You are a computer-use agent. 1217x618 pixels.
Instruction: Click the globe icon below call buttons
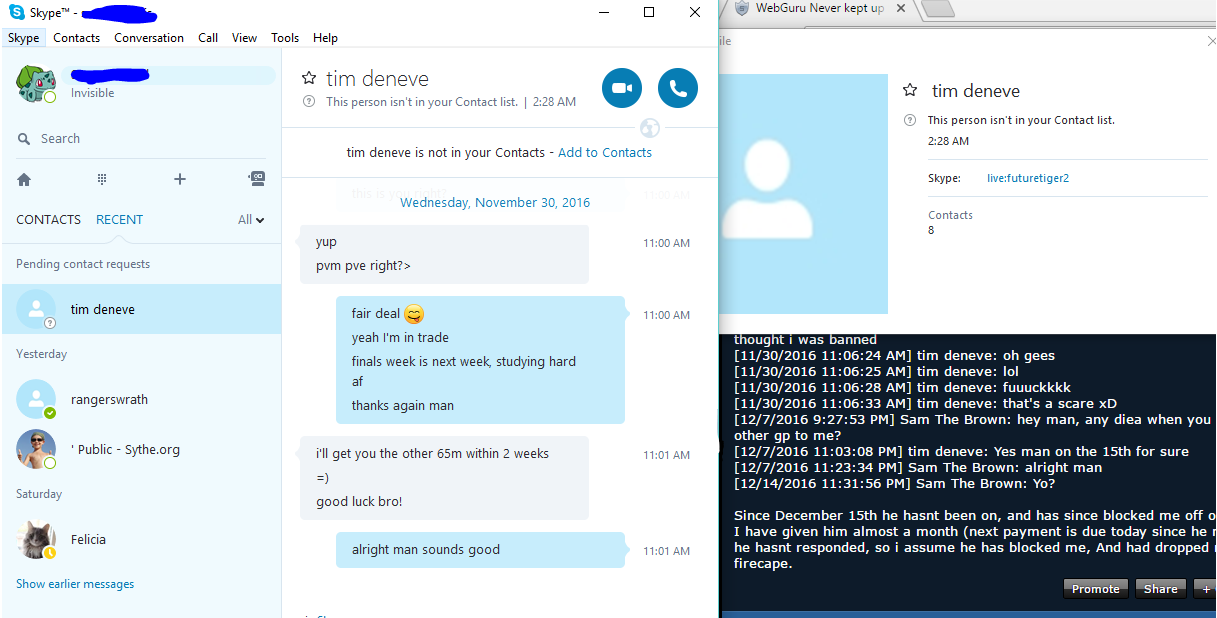[x=650, y=128]
